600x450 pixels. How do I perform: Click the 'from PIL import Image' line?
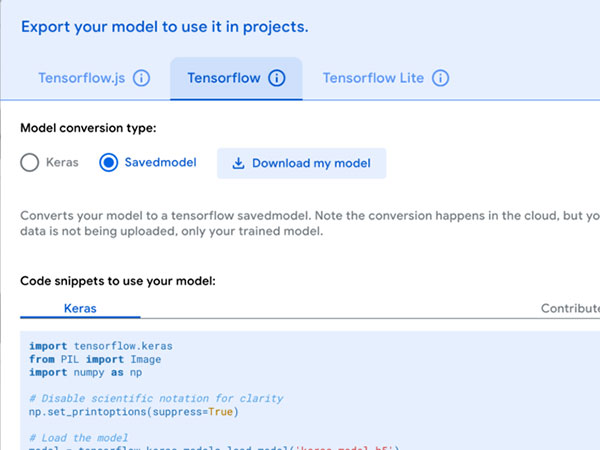tap(95, 359)
